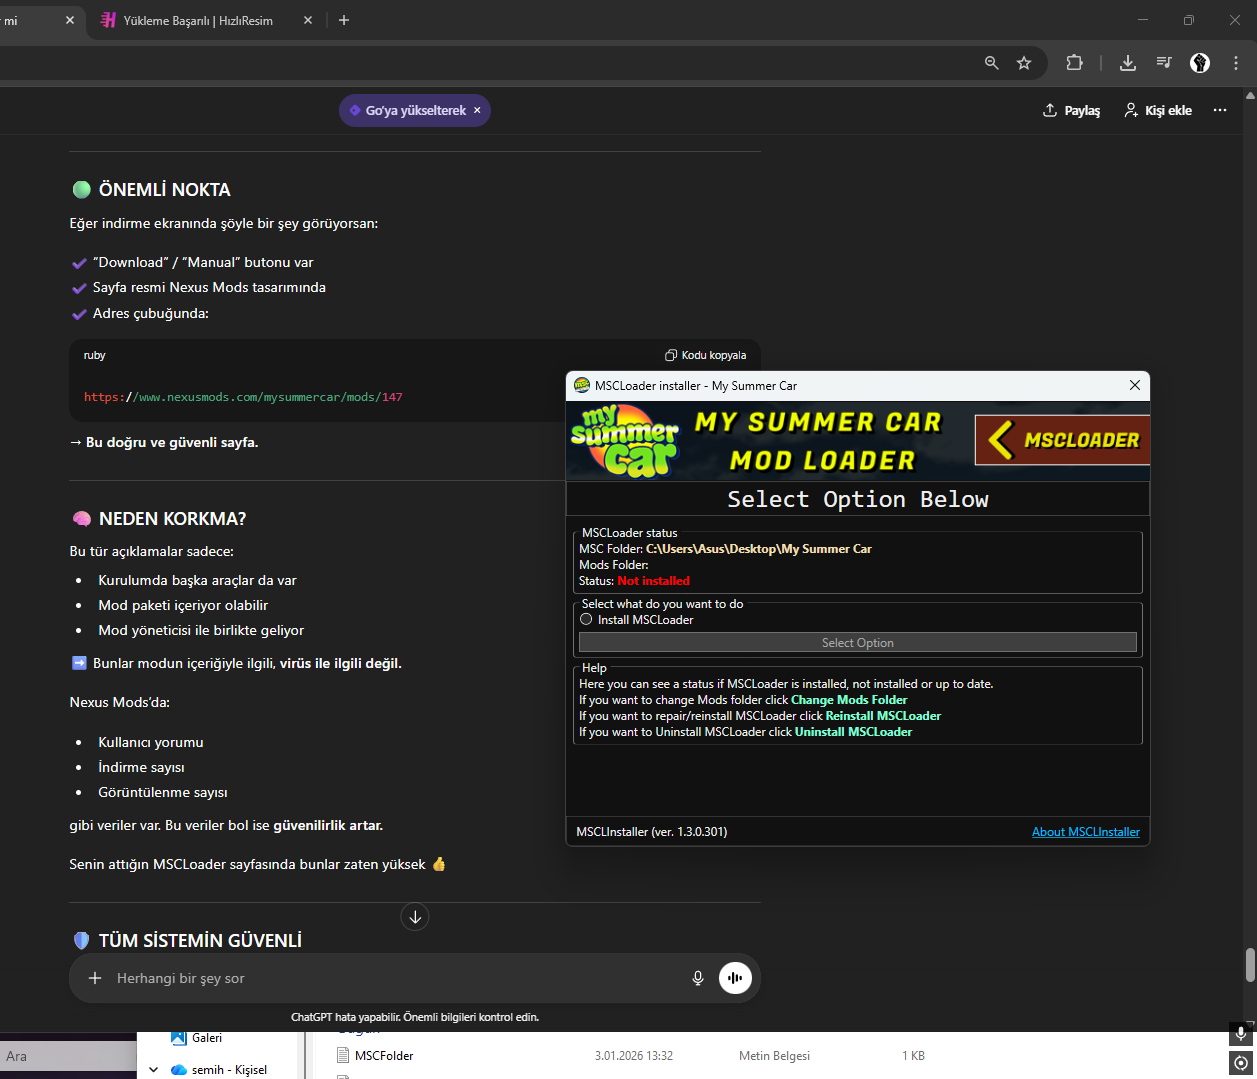The width and height of the screenshot is (1257, 1079).
Task: Select the 'MSCFolder' file in File Explorer
Action: tap(384, 1056)
